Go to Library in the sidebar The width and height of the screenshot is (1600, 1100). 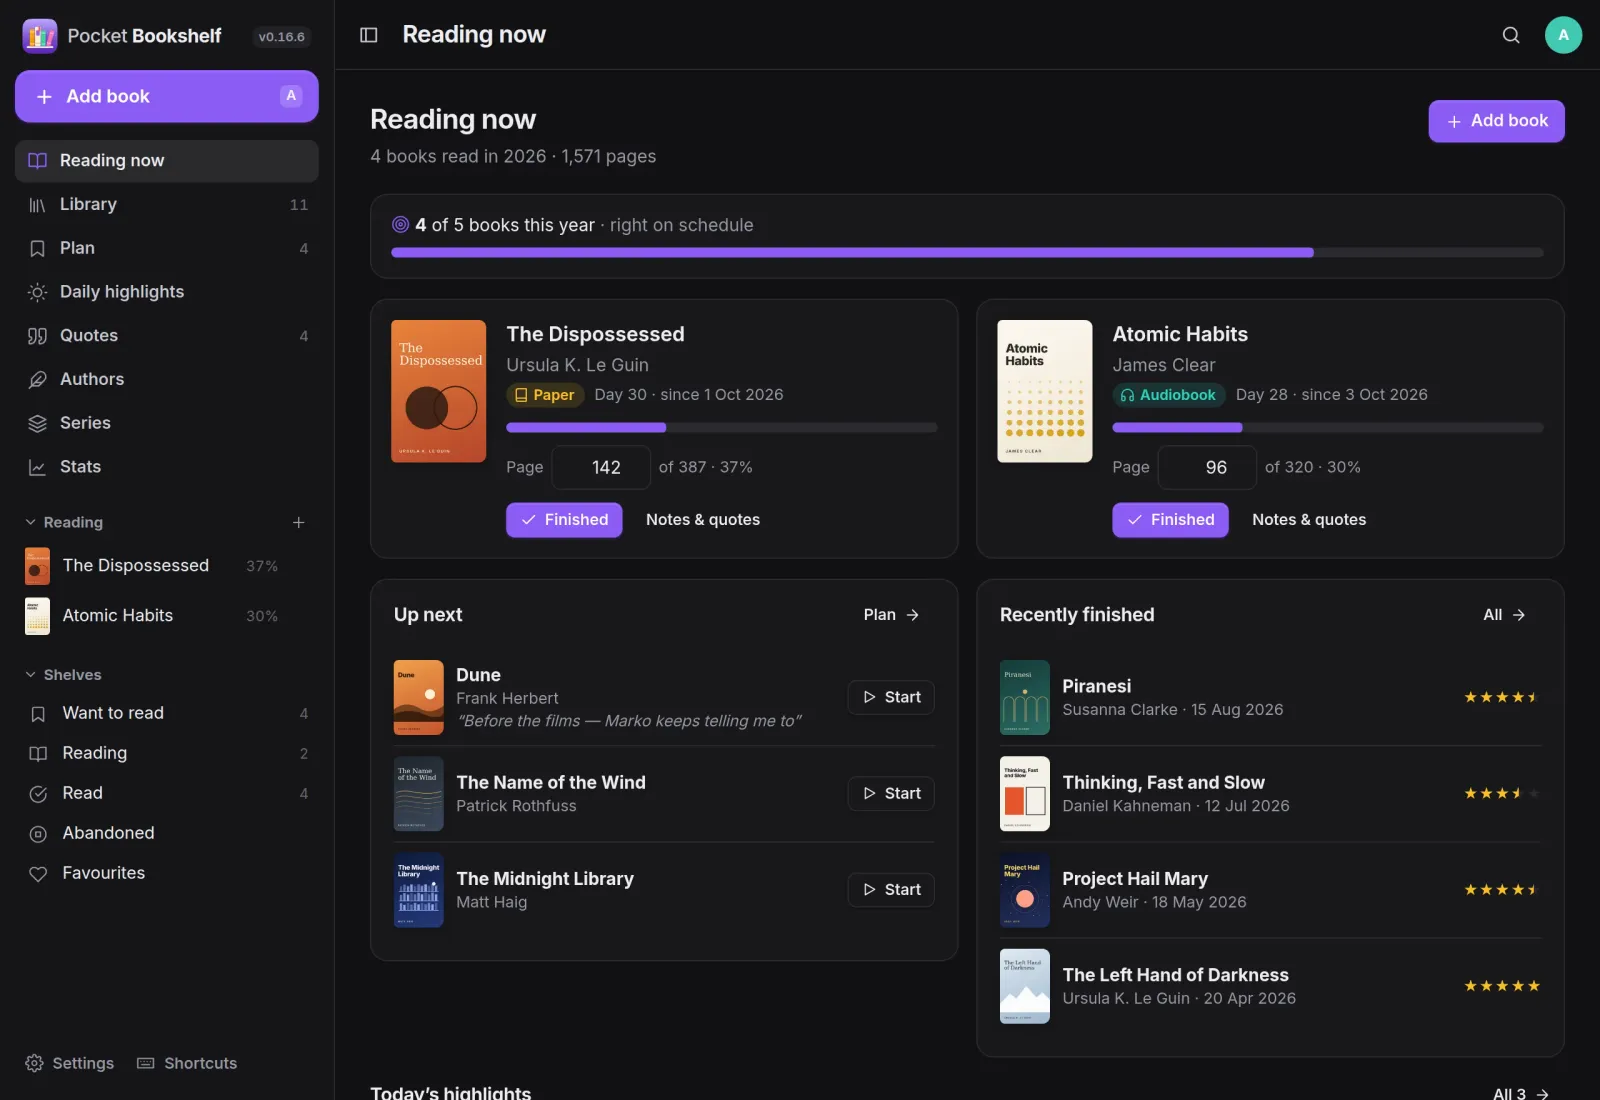click(167, 205)
